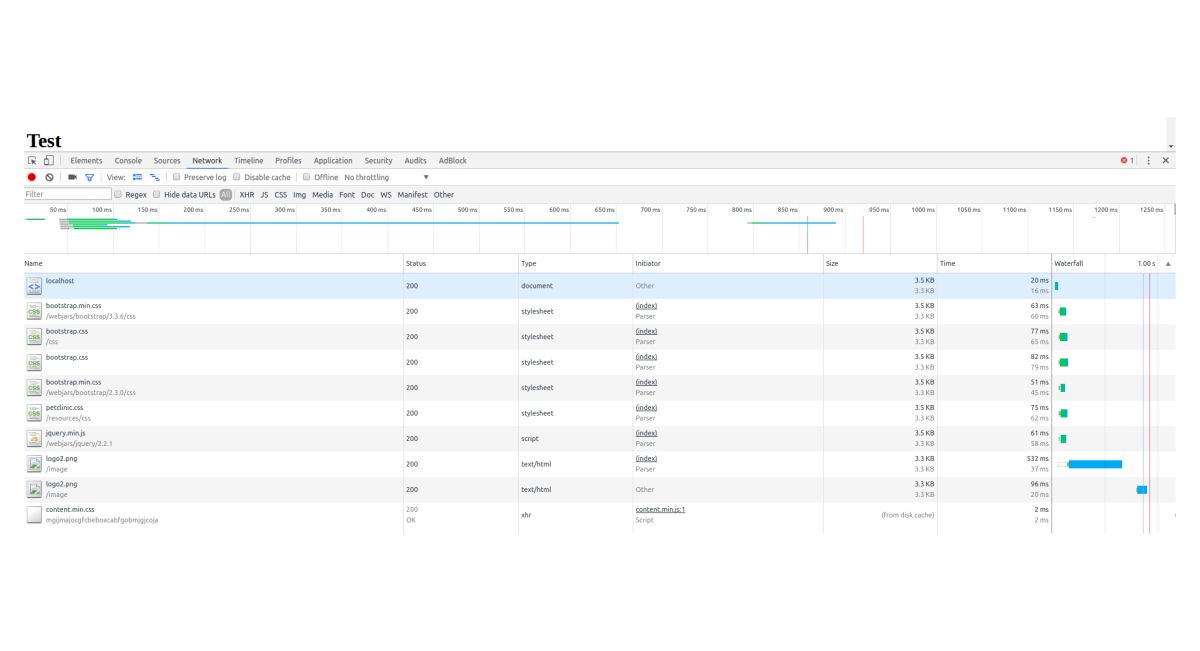Image resolution: width=1200 pixels, height=651 pixels.
Task: Sort by Time column header
Action: 994,263
